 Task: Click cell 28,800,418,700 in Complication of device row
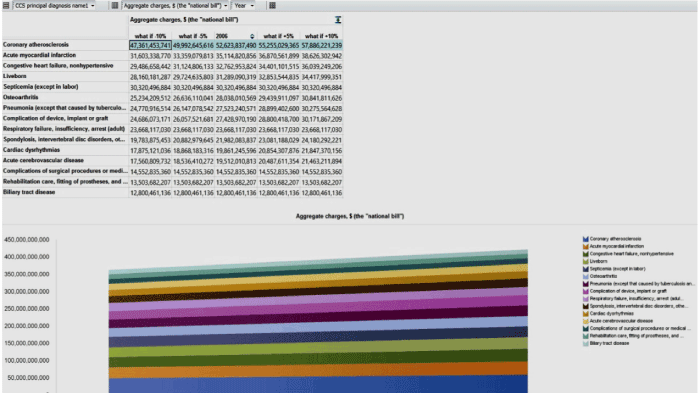tap(279, 119)
